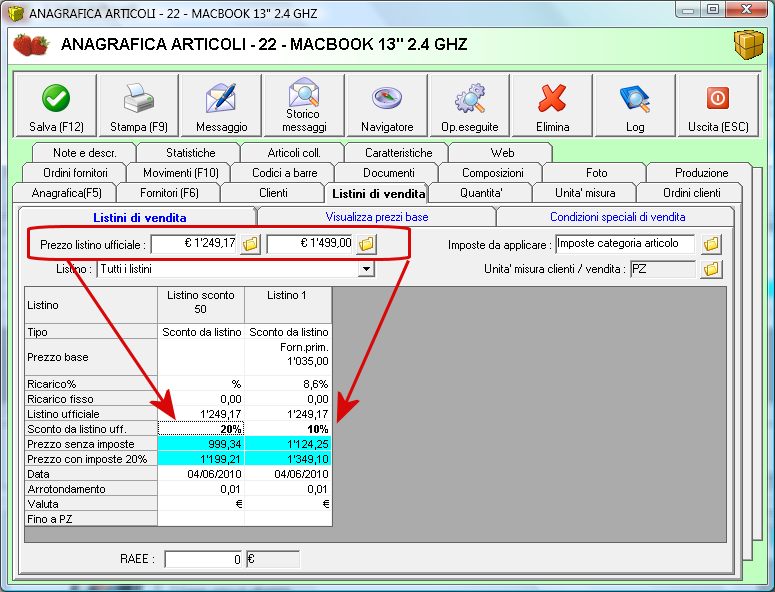The width and height of the screenshot is (775, 592).
Task: Click the 1'124,25 price cell
Action: (x=288, y=444)
